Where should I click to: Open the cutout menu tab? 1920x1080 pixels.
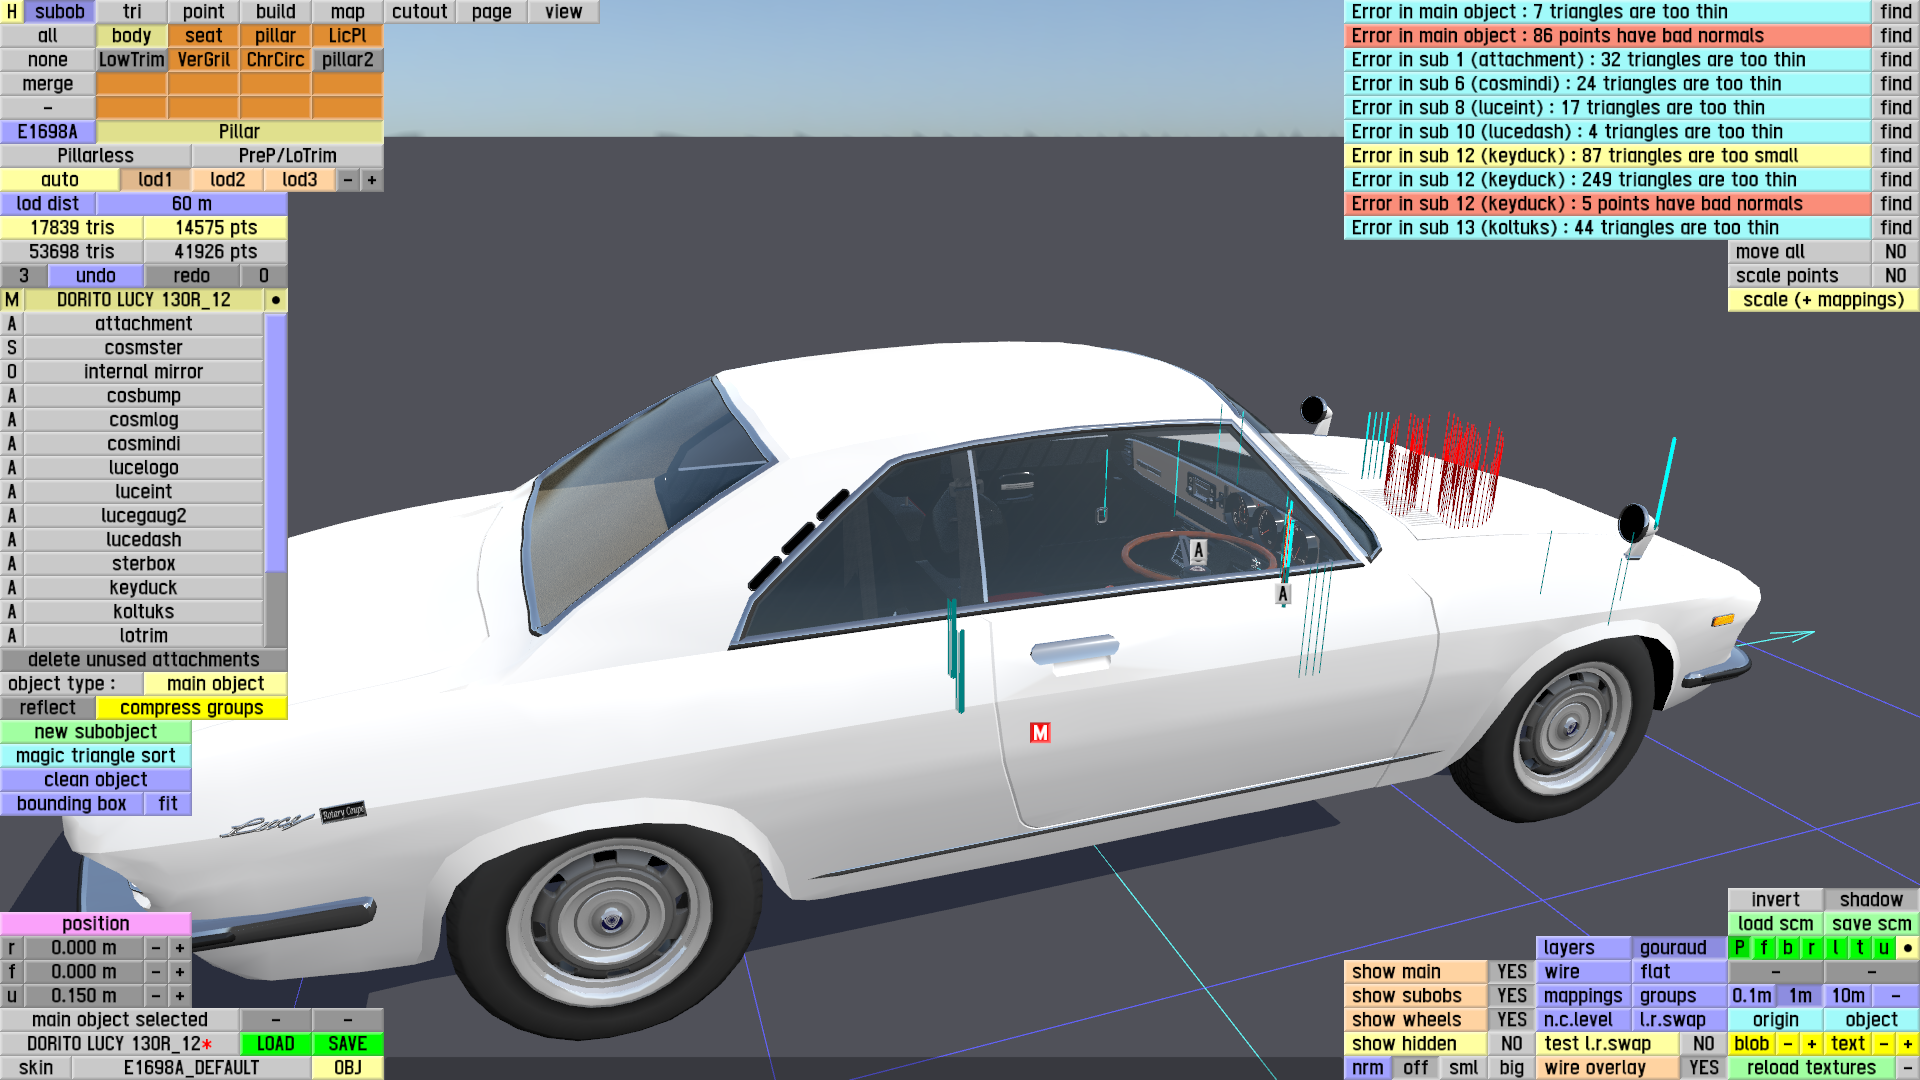(419, 12)
